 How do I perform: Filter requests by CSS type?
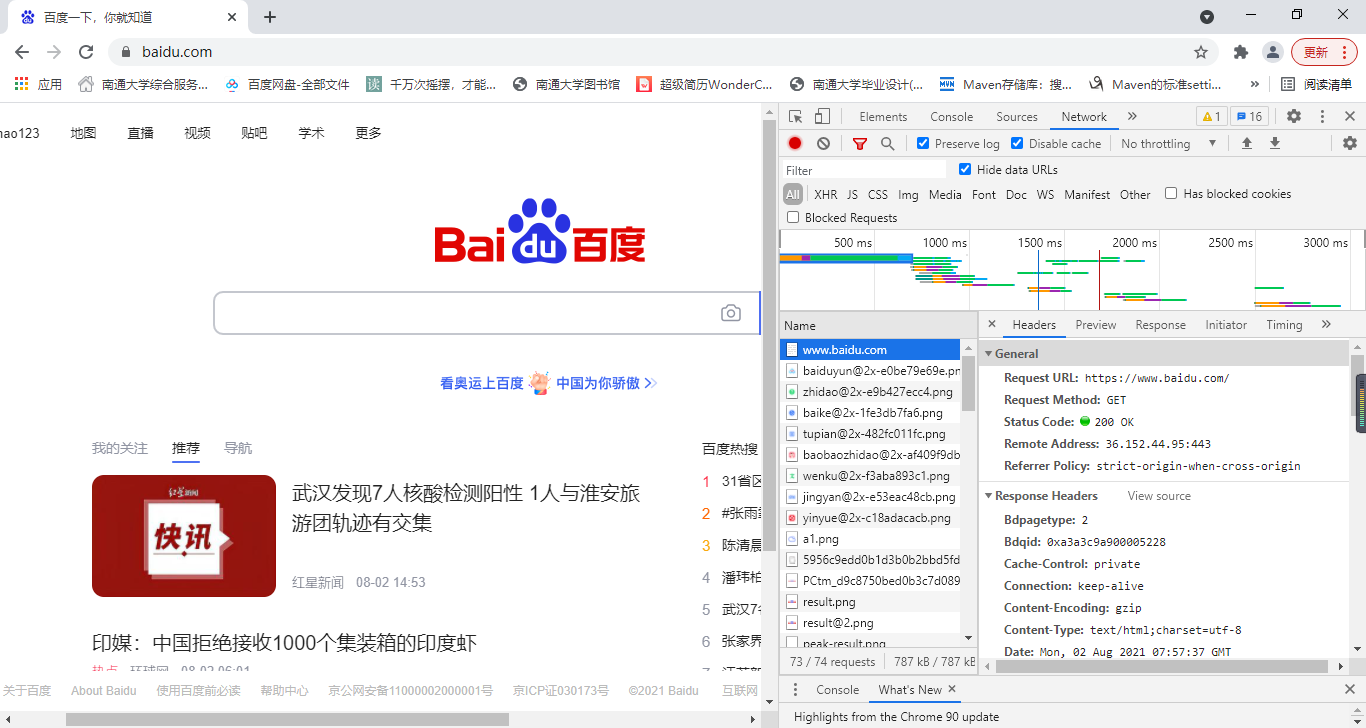coord(878,195)
